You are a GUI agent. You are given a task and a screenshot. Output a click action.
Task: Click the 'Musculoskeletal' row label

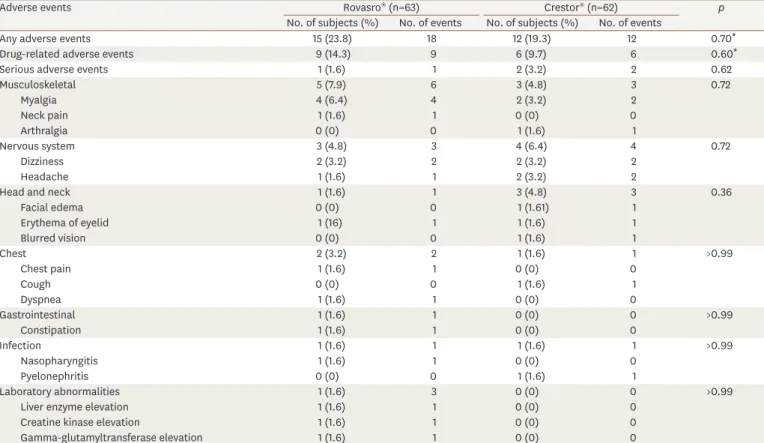tap(38, 85)
